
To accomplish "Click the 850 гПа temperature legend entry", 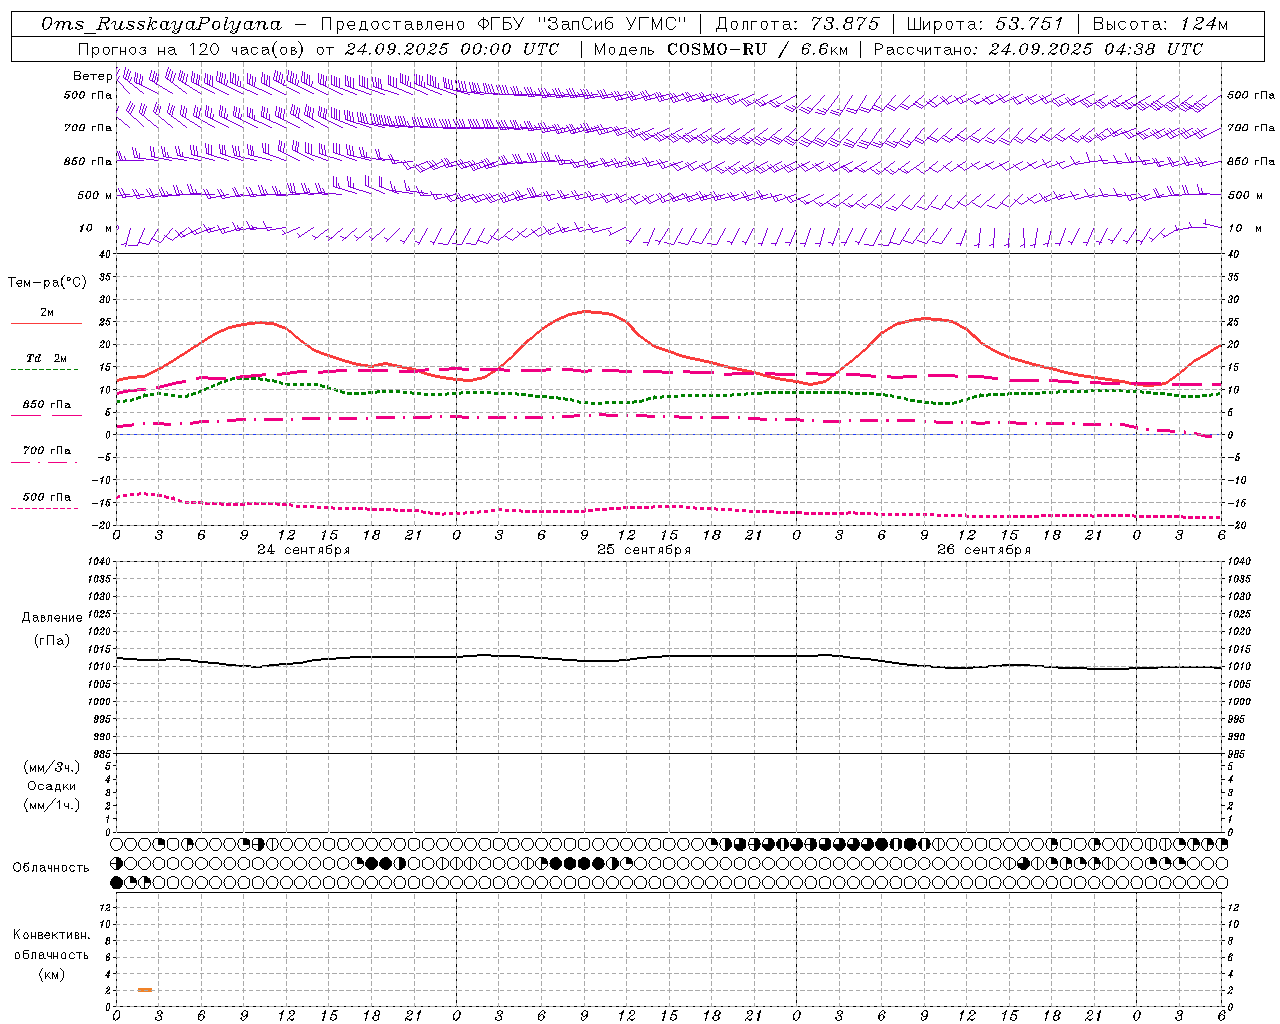I will pyautogui.click(x=46, y=405).
